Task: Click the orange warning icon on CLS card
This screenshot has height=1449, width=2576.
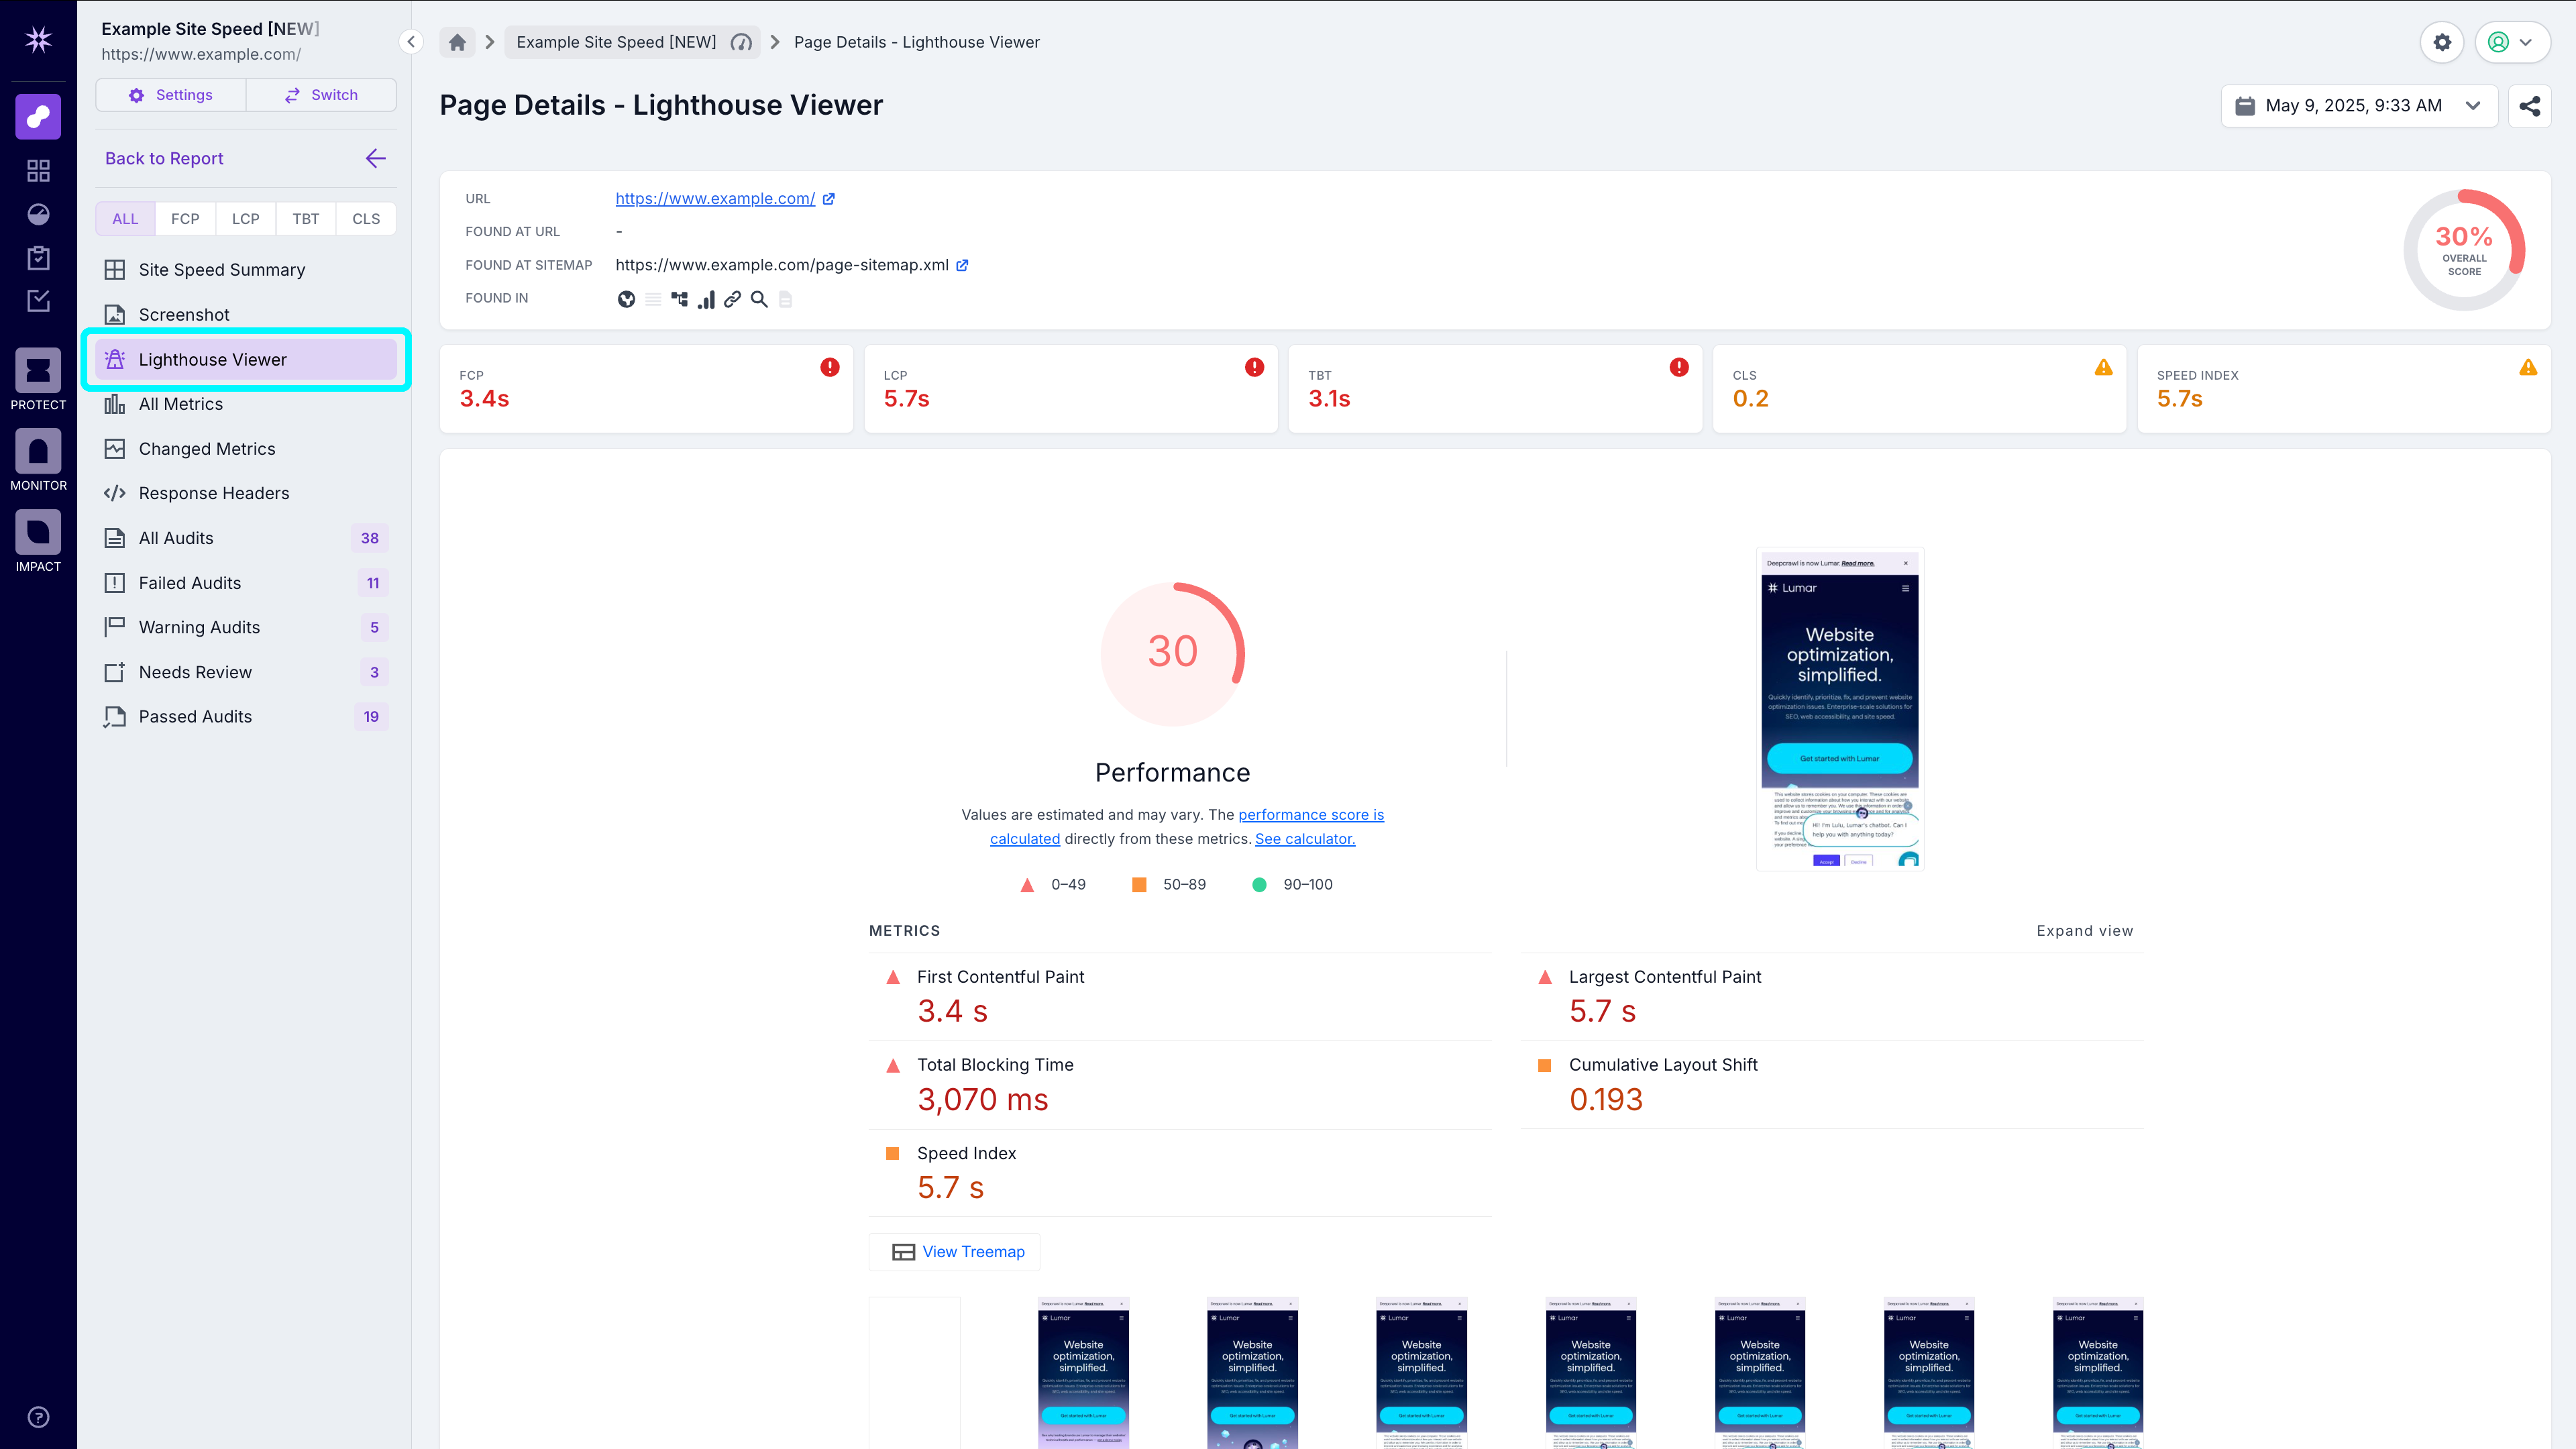Action: point(2104,367)
